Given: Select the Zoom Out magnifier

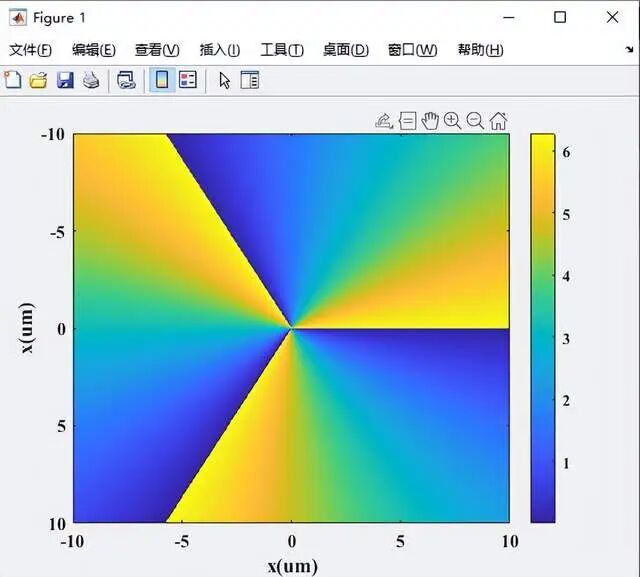Looking at the screenshot, I should tap(475, 121).
